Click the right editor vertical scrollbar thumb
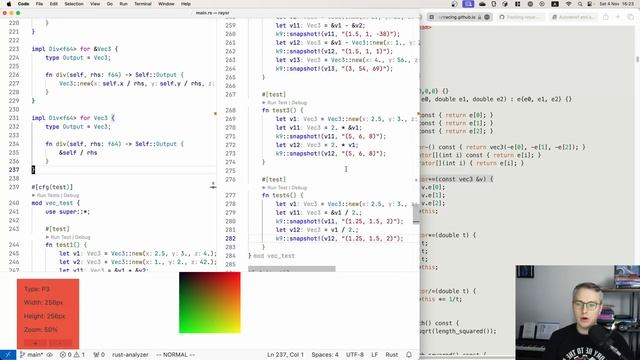Screen dimensions: 640x360 coord(416,214)
